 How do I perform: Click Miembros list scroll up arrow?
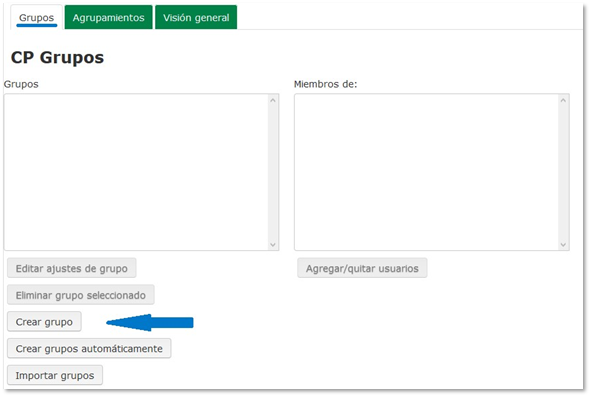point(563,100)
